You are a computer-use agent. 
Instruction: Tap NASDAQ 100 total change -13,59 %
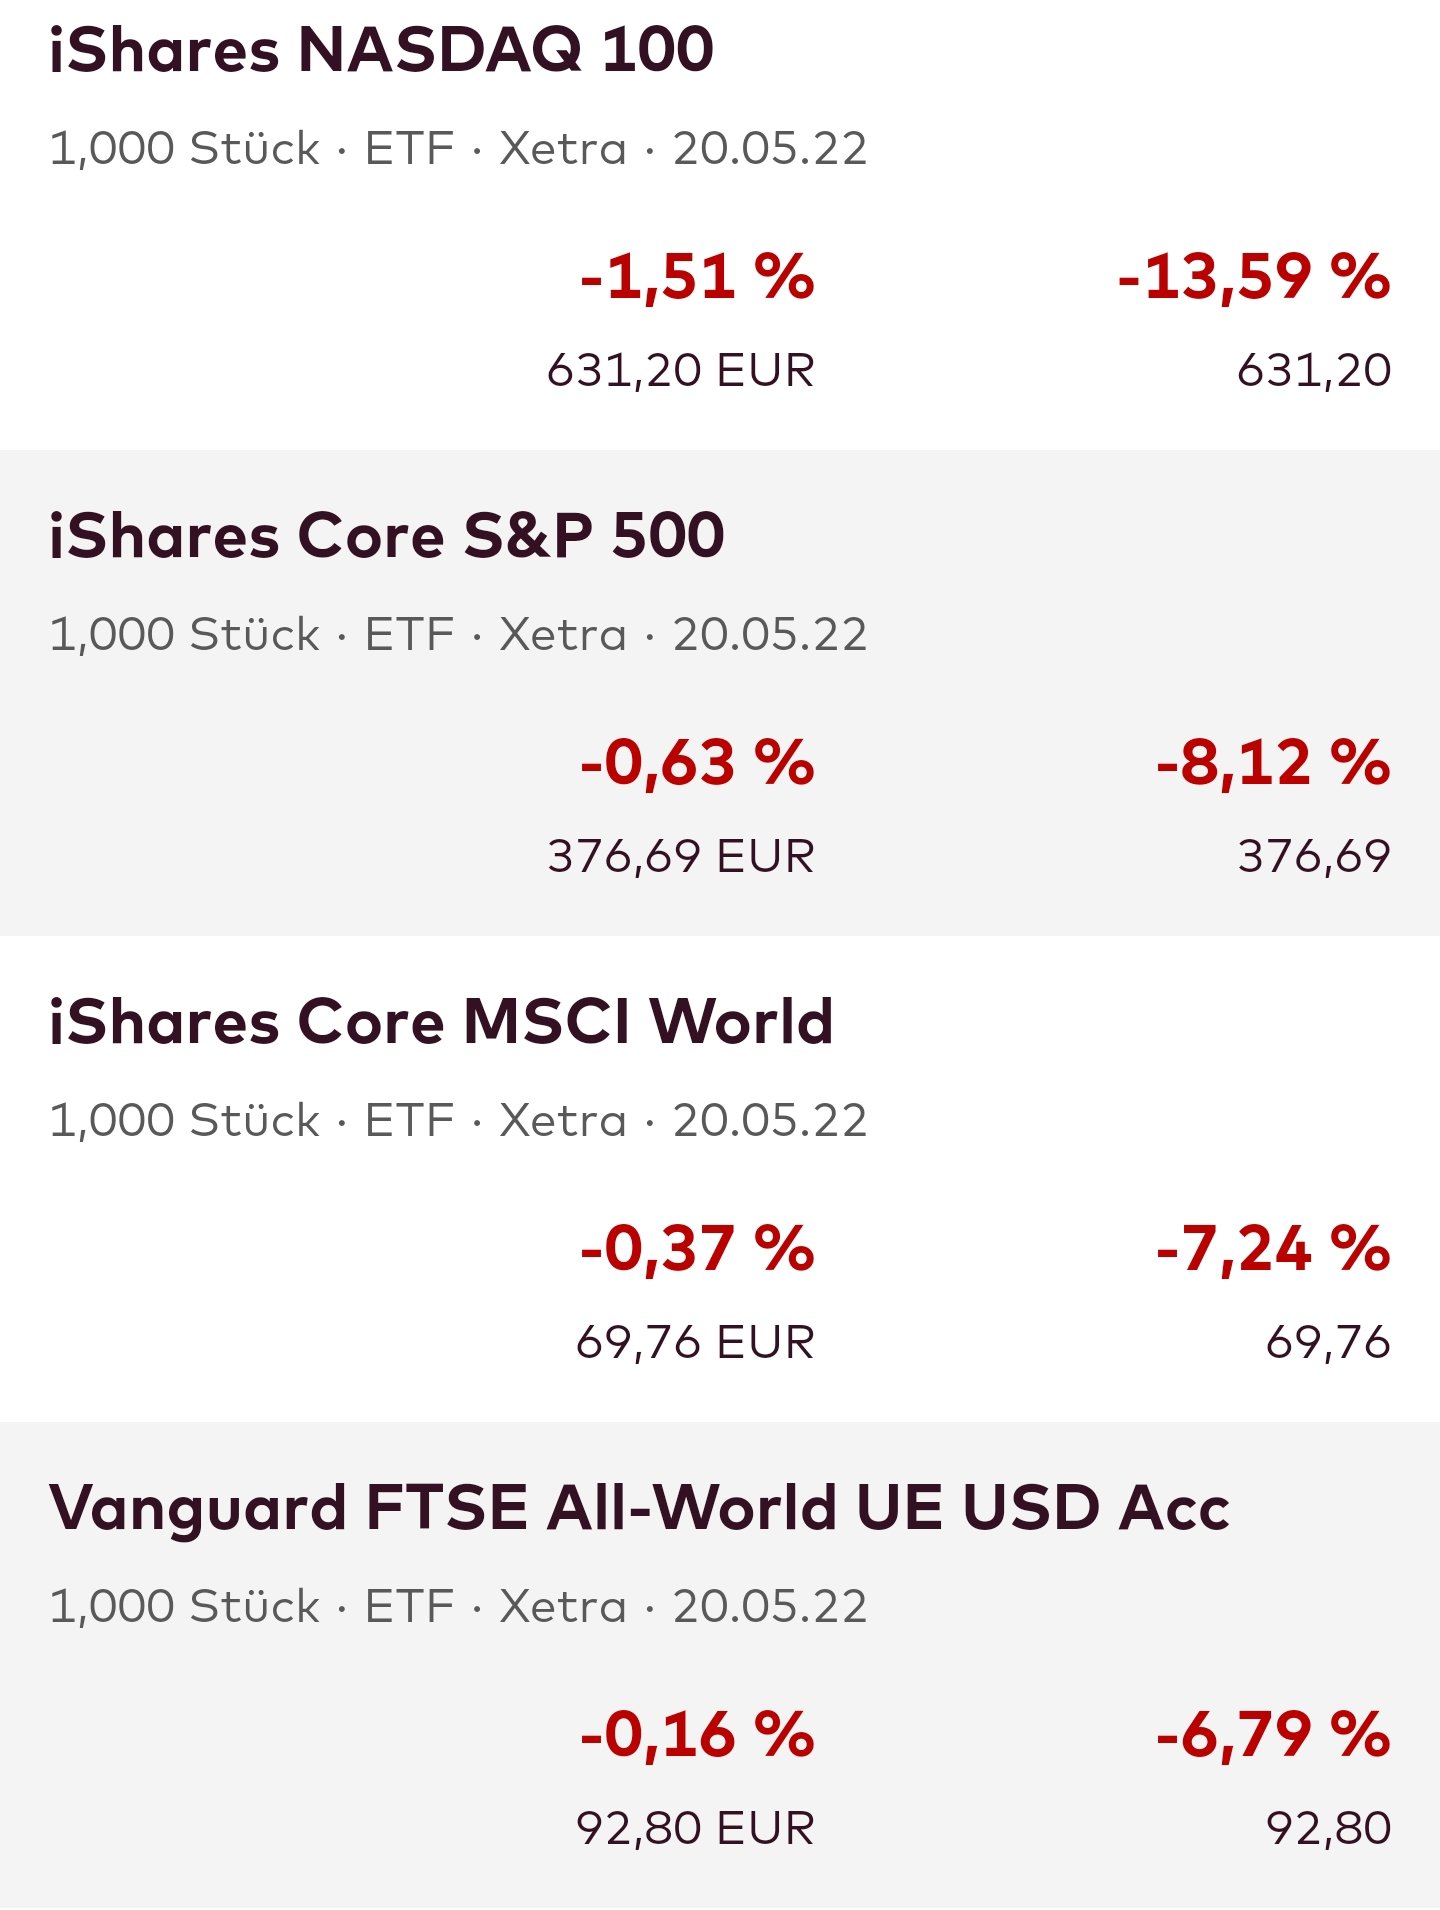(1254, 277)
